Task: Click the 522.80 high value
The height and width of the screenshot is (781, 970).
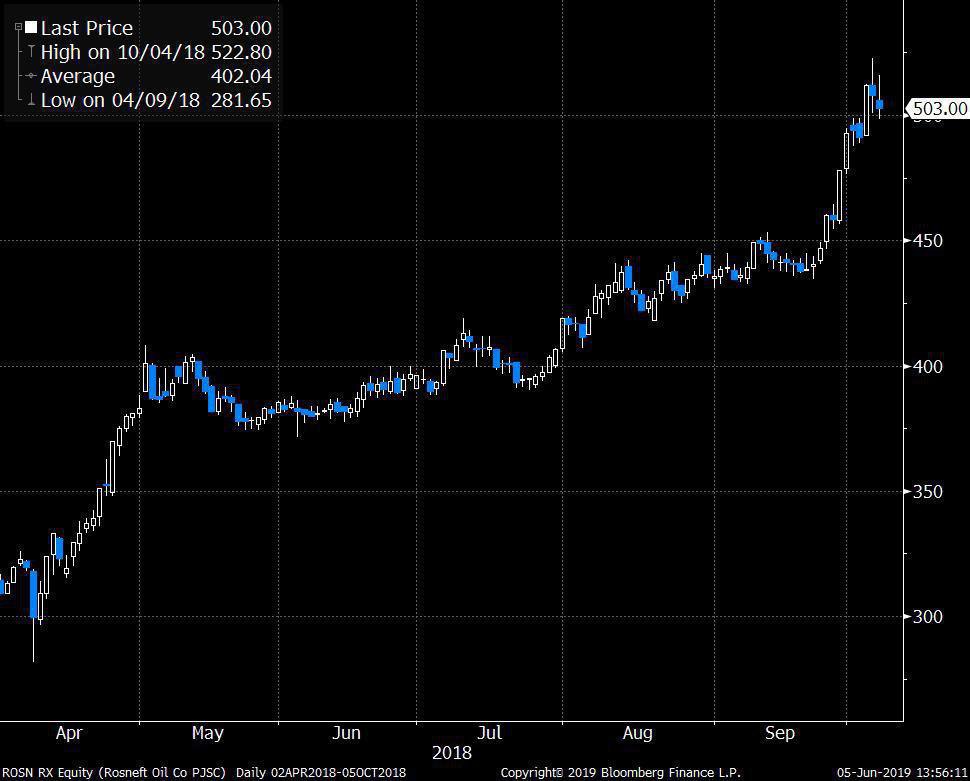Action: pos(241,52)
